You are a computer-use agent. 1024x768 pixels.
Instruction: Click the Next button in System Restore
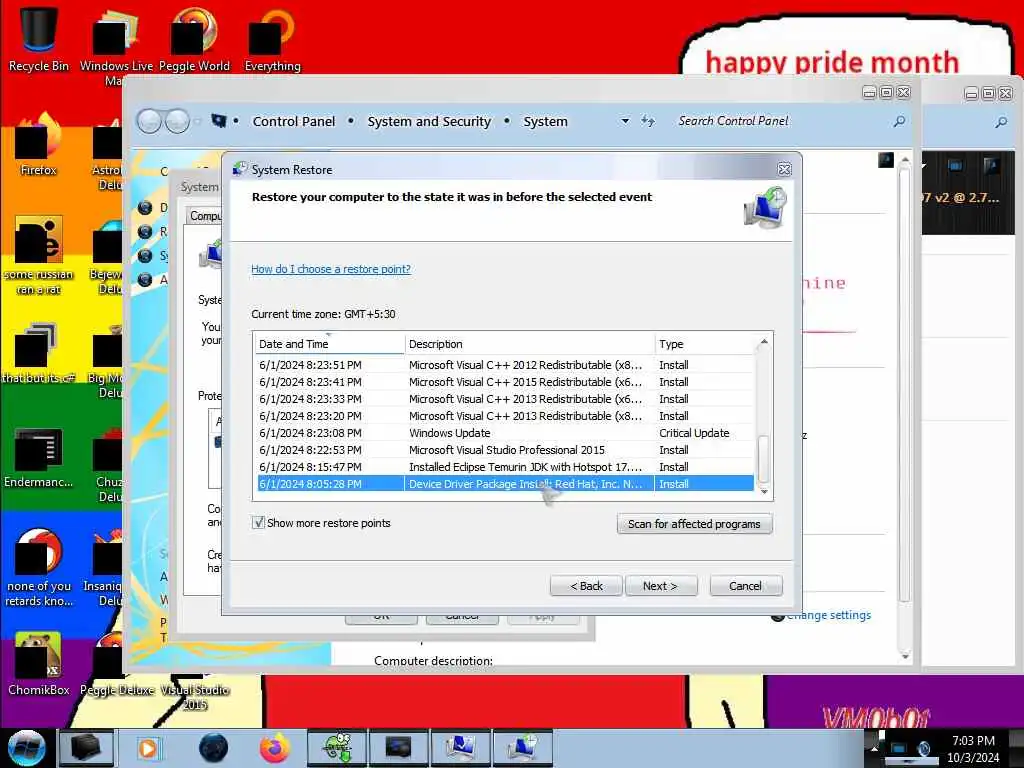[x=661, y=586]
